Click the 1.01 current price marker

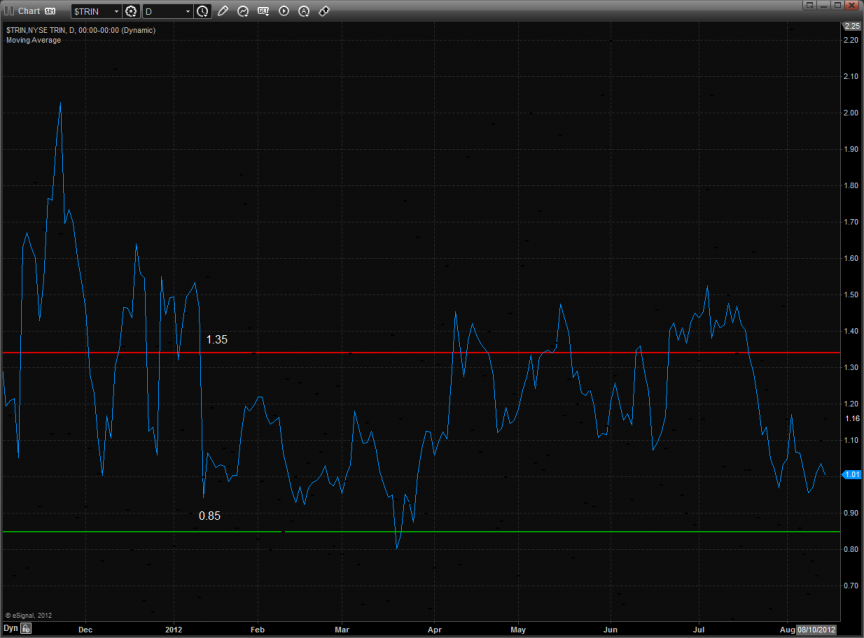(851, 475)
